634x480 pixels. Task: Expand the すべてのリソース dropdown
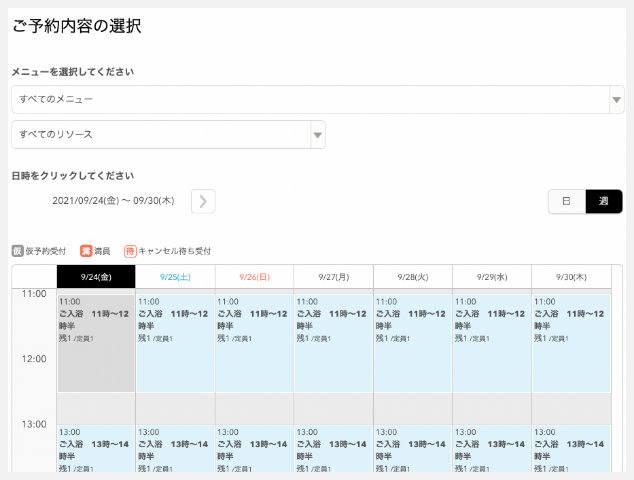[x=169, y=135]
